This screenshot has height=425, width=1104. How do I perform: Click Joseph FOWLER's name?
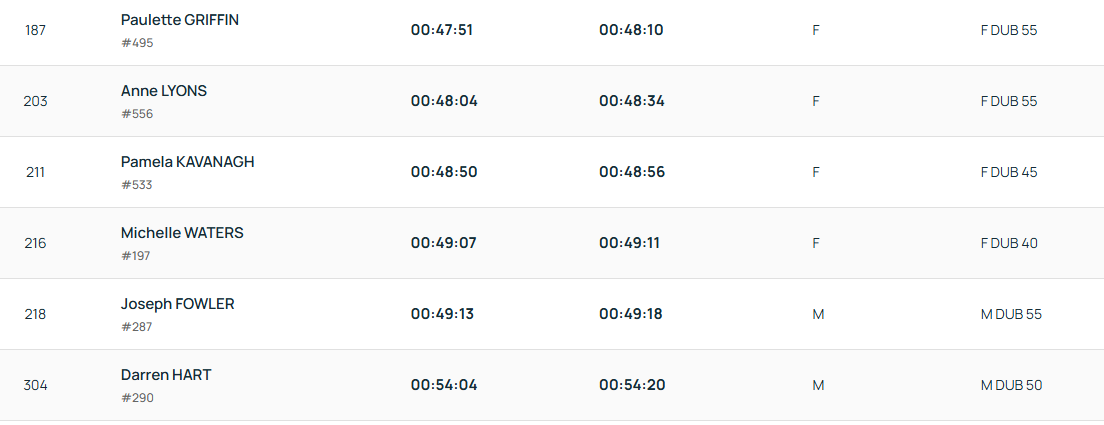[177, 304]
